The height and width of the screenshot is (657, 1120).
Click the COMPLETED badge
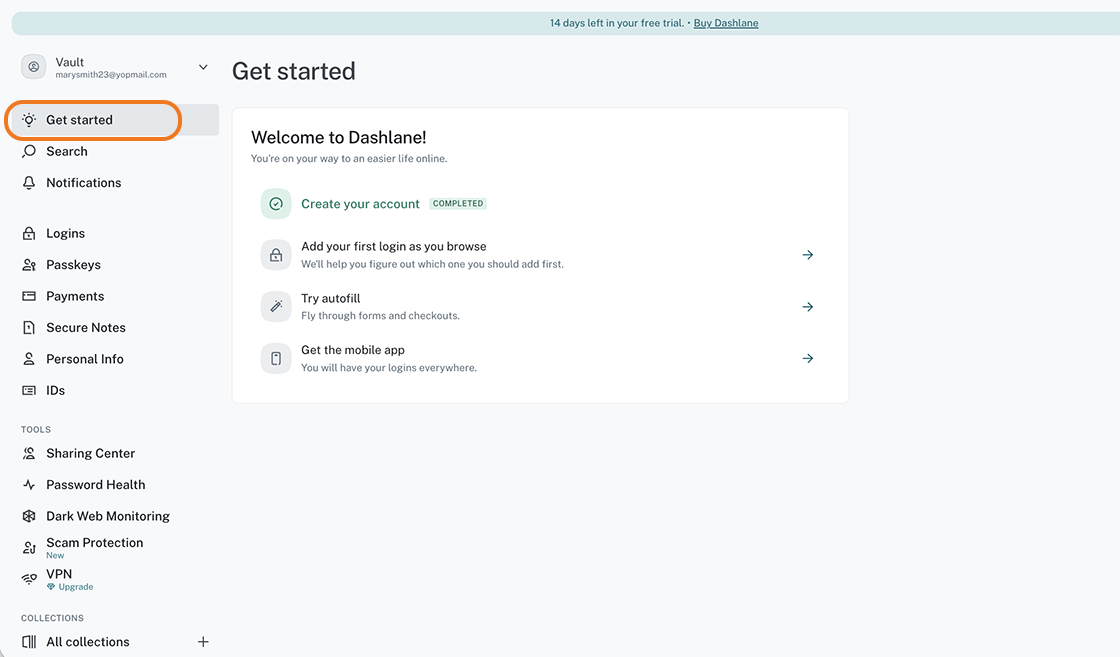click(458, 204)
